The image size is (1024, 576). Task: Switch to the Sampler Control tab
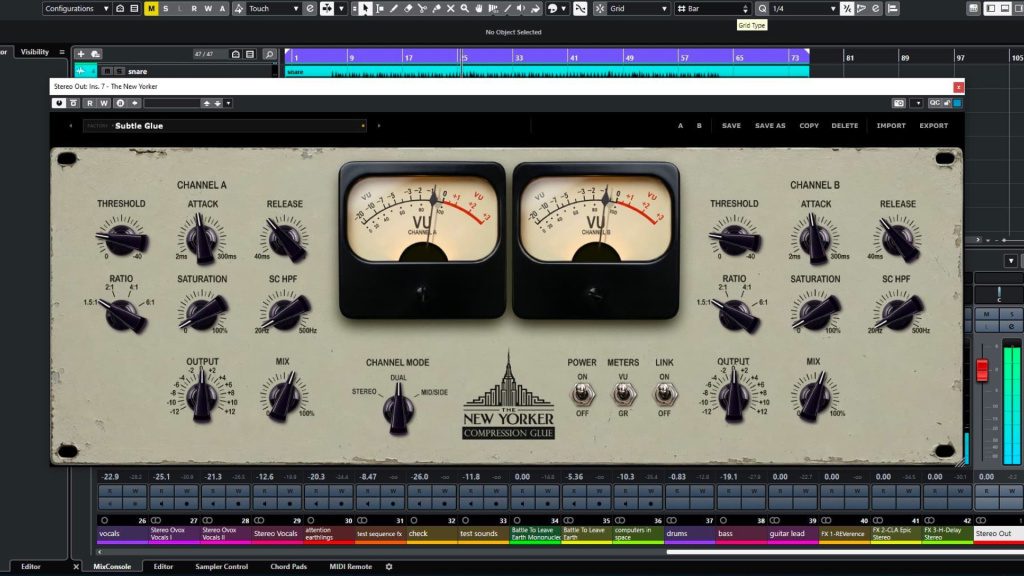(221, 566)
